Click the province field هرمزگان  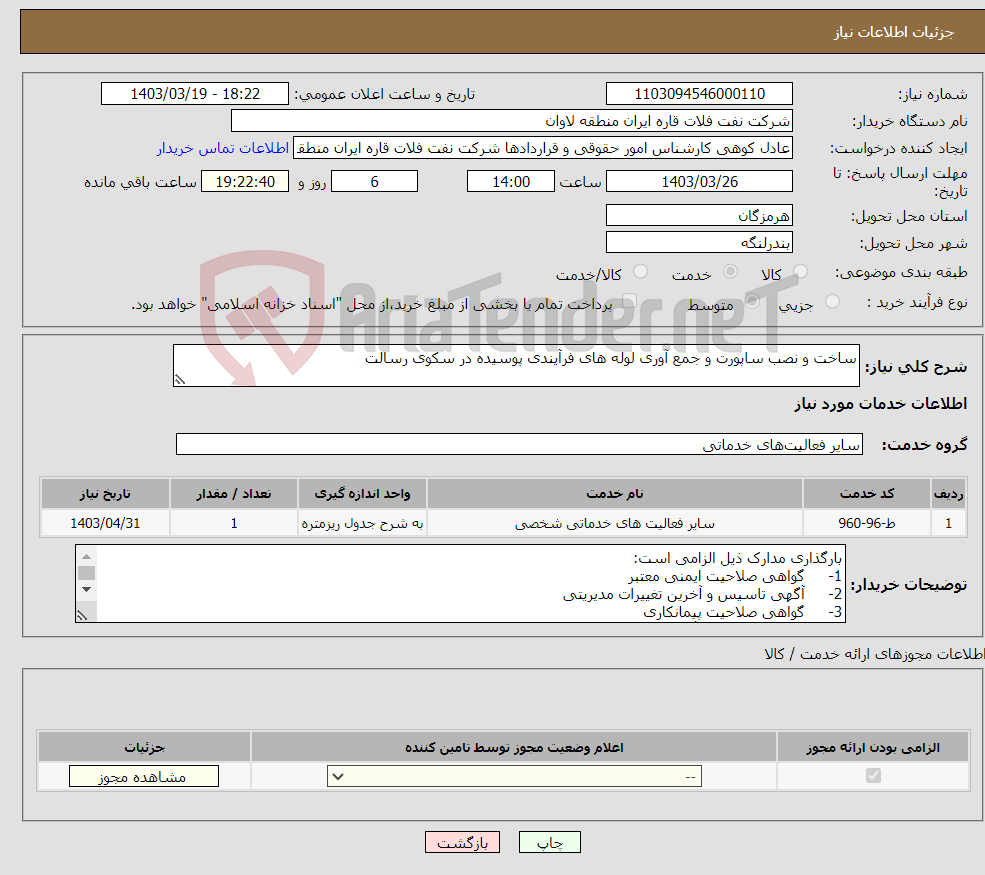699,215
